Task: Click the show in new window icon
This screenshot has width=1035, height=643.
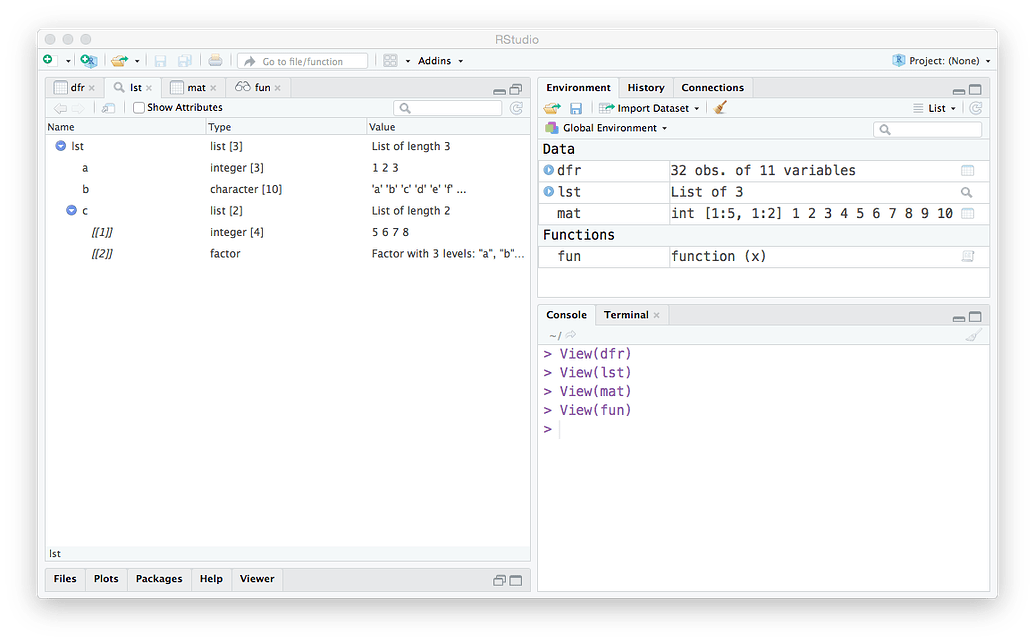Action: [x=108, y=108]
